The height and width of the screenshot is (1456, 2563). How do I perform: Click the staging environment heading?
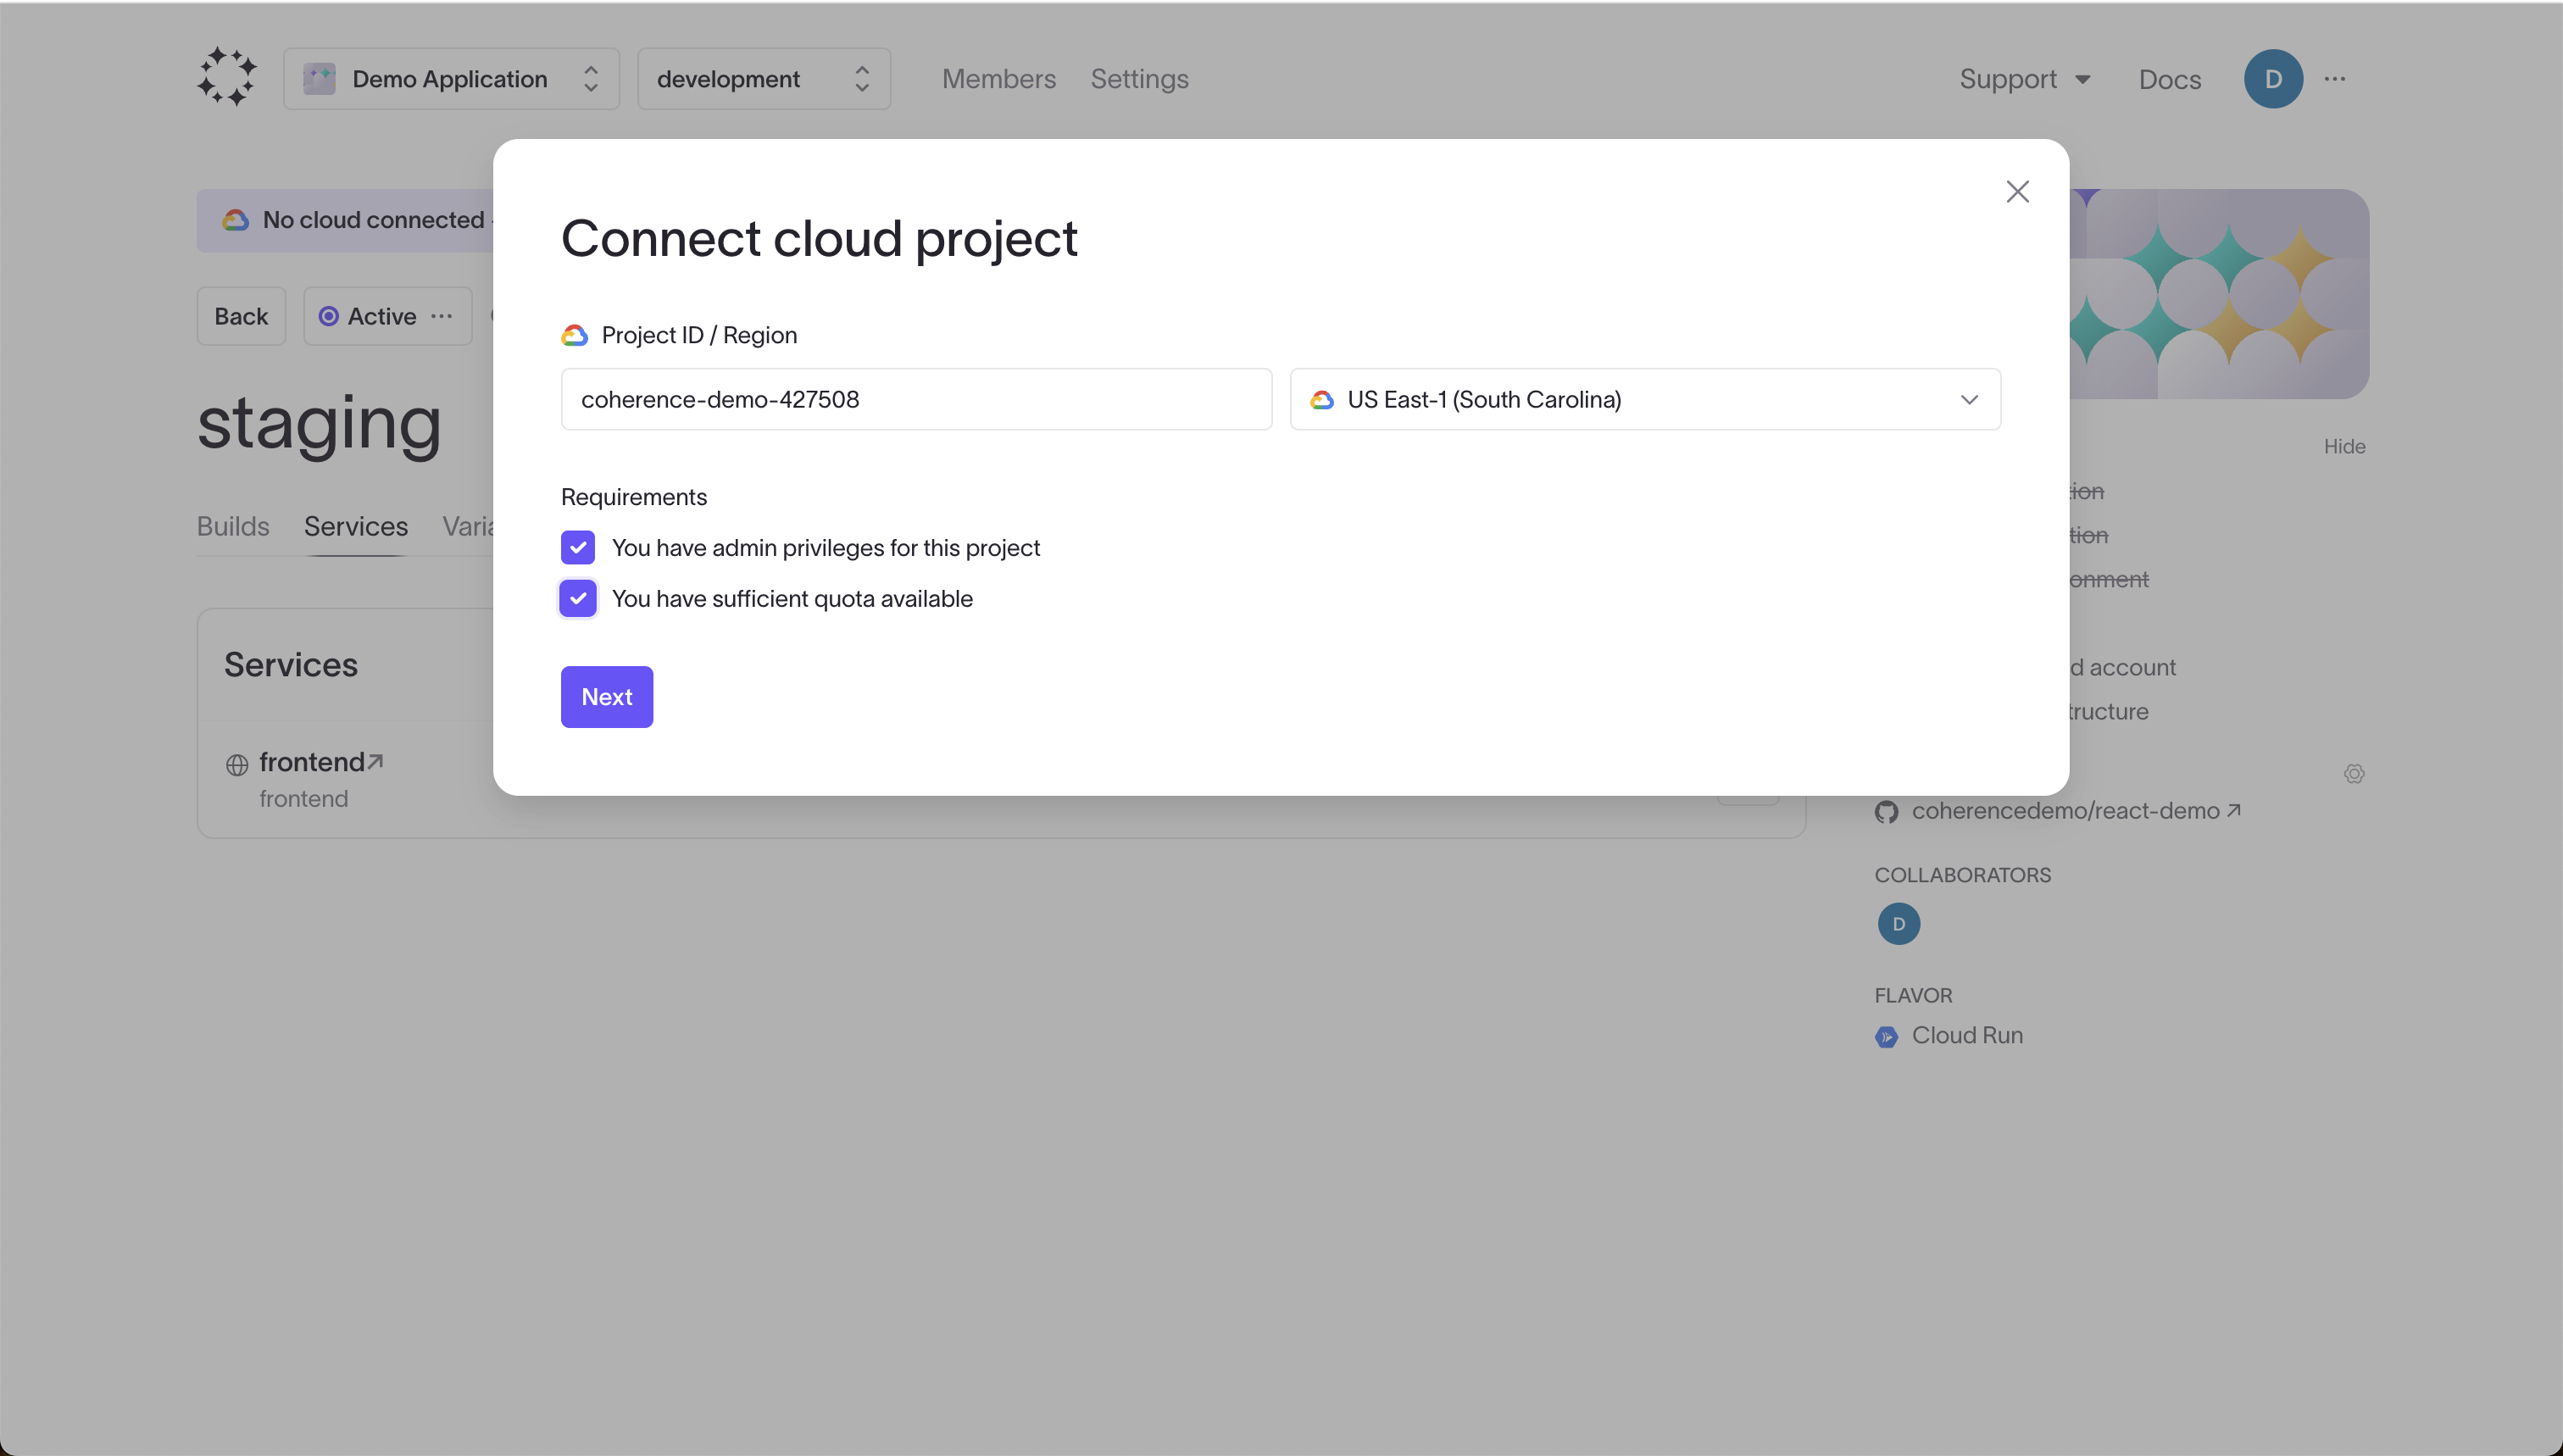tap(319, 423)
